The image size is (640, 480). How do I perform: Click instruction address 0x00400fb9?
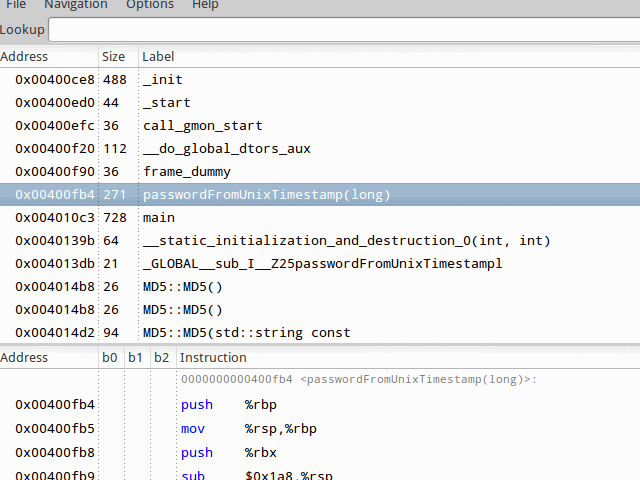(55, 475)
